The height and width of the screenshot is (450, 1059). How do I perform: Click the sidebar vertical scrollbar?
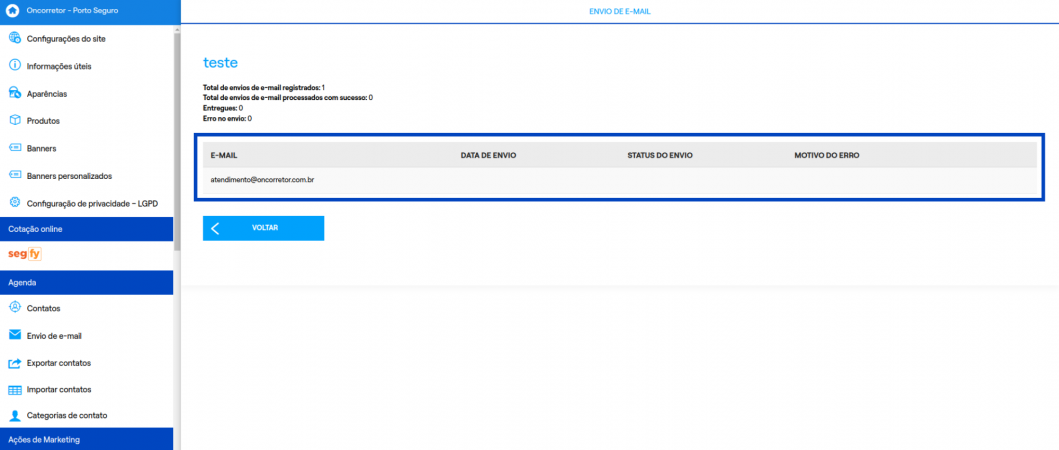click(x=177, y=135)
